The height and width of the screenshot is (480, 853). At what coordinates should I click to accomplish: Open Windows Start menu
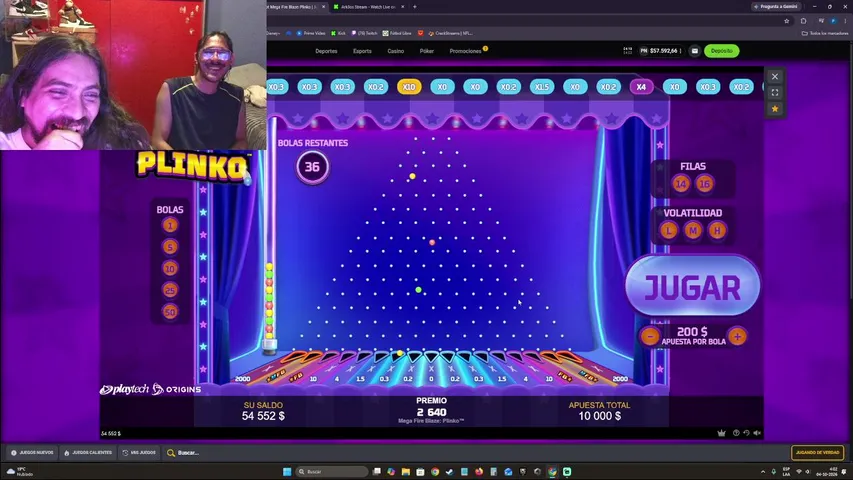pyautogui.click(x=287, y=472)
